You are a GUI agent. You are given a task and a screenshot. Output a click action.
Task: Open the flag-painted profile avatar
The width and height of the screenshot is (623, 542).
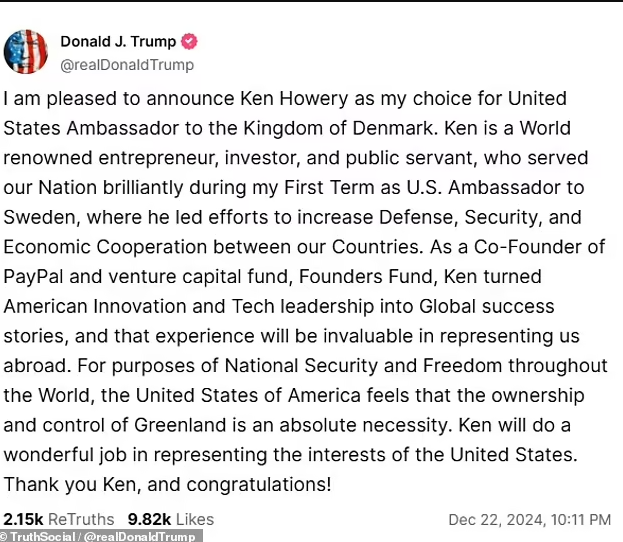(26, 52)
